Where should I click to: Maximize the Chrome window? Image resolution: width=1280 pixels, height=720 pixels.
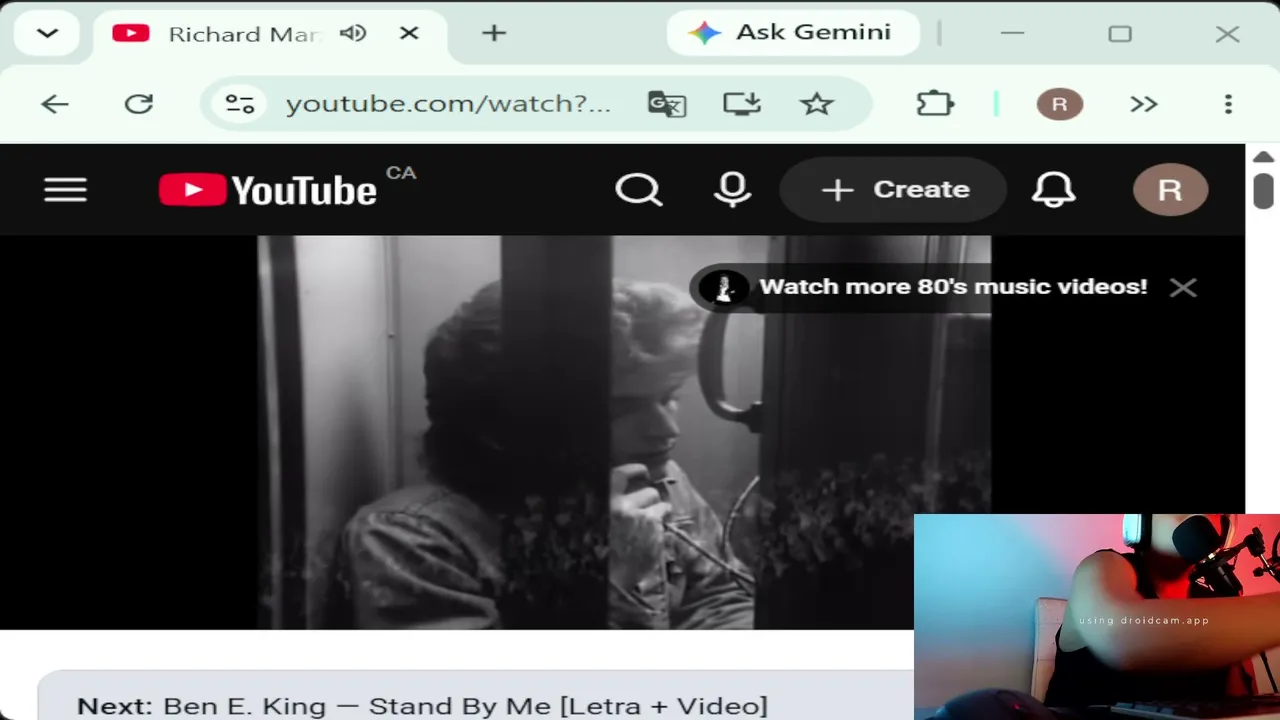point(1120,33)
